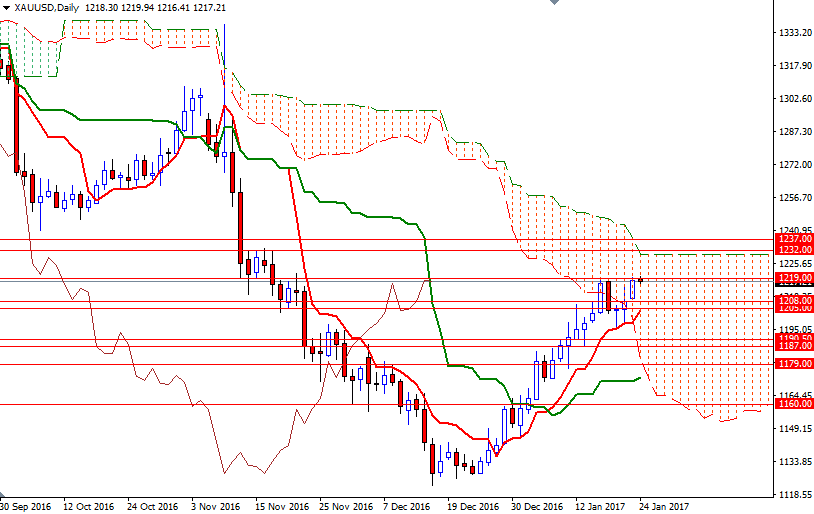
Task: Click the 1160.00 support level price tag
Action: pos(794,404)
